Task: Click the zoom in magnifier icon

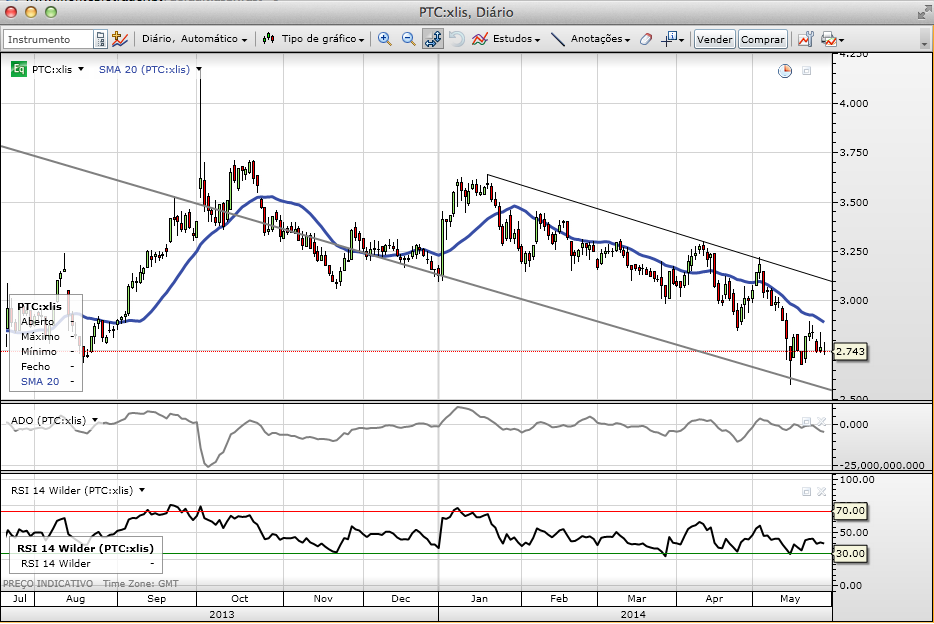Action: click(x=384, y=39)
